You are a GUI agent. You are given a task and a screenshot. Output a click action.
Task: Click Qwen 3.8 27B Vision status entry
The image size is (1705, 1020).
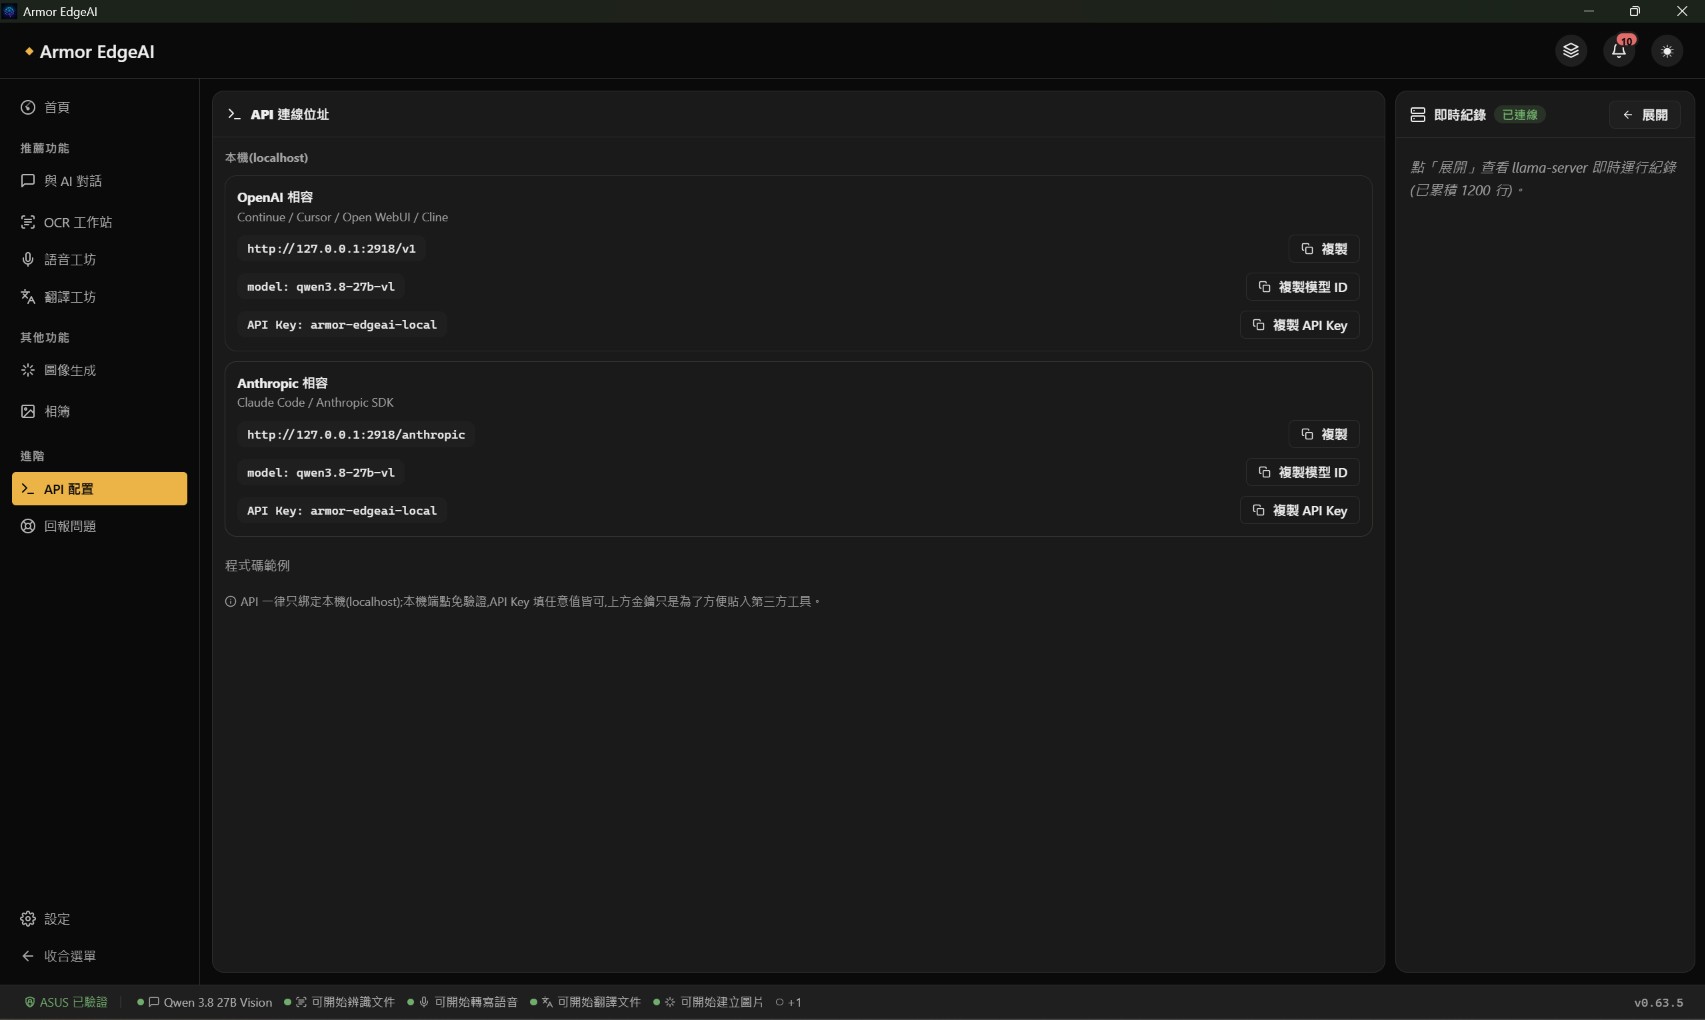[x=205, y=1002]
